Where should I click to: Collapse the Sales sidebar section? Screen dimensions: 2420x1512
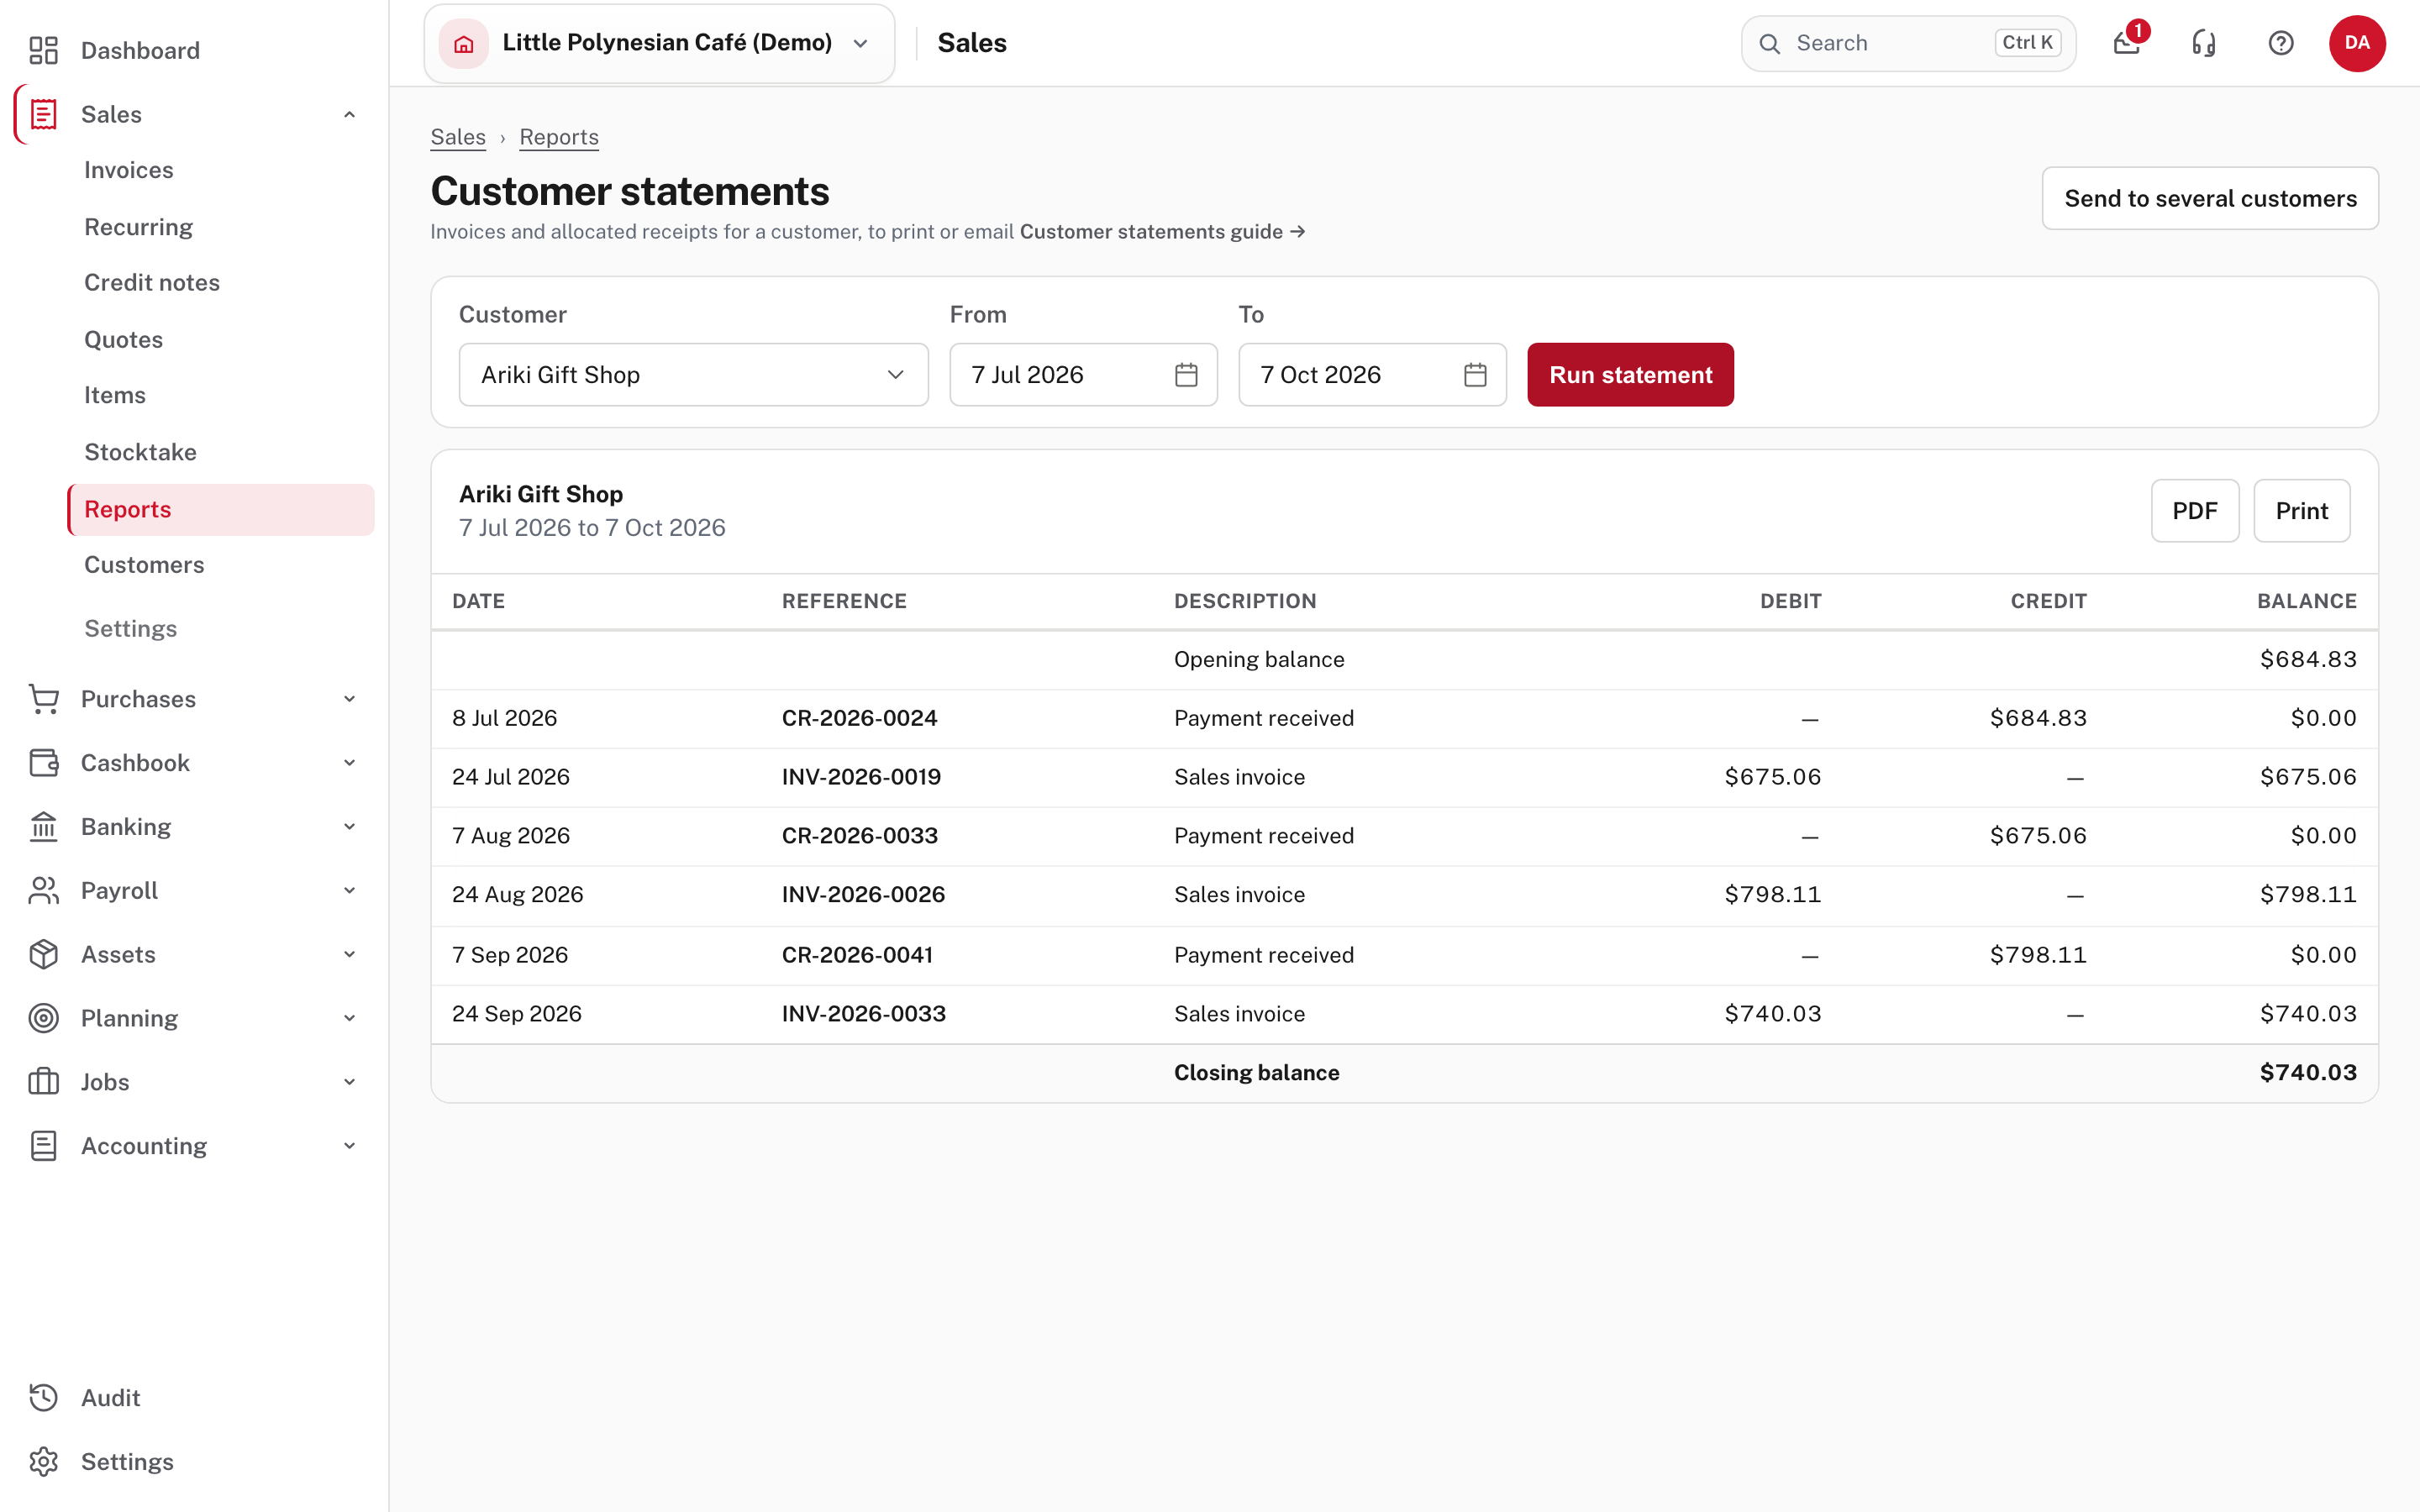349,114
